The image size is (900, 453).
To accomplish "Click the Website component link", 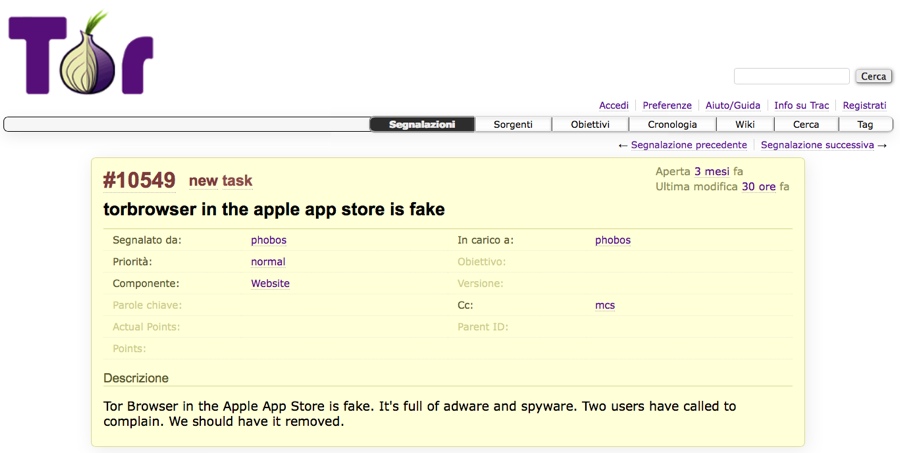I will click(270, 284).
